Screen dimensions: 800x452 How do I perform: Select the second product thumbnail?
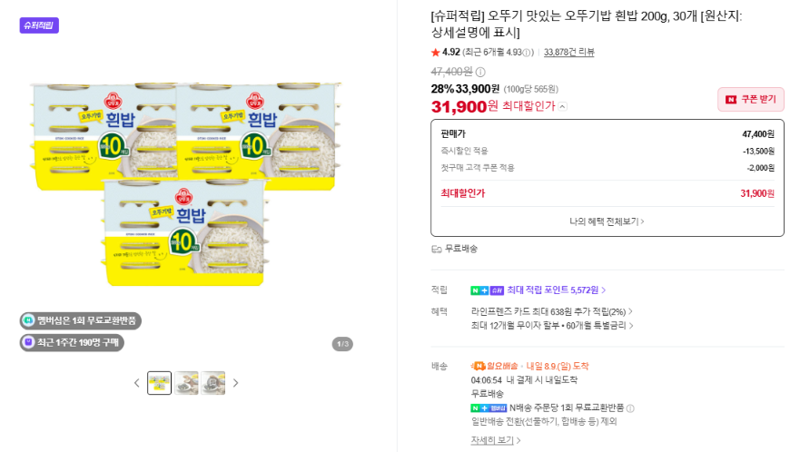pyautogui.click(x=186, y=383)
